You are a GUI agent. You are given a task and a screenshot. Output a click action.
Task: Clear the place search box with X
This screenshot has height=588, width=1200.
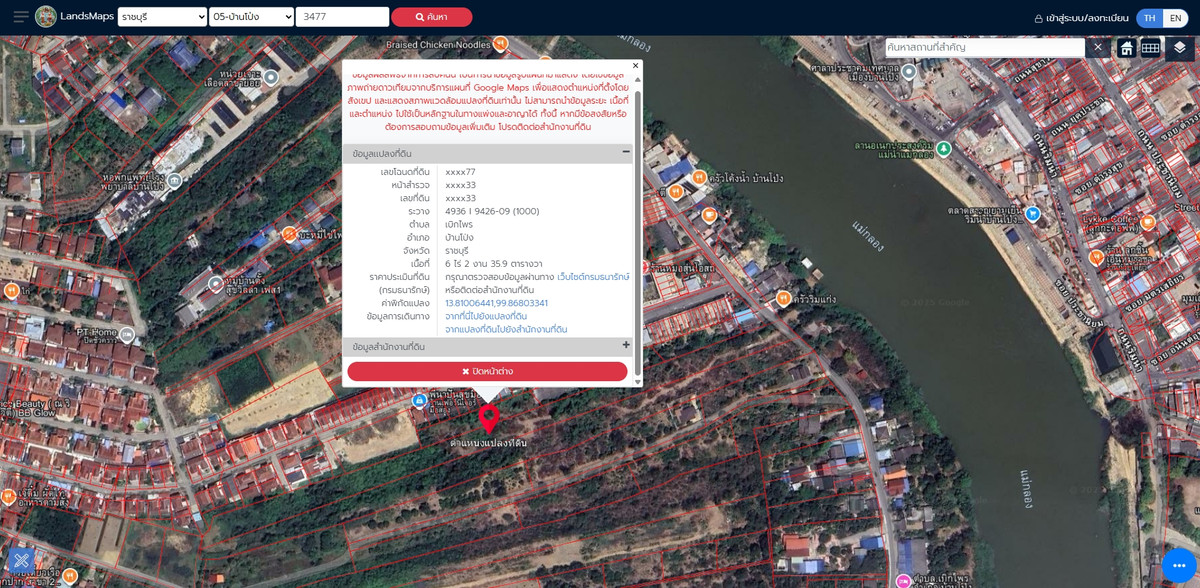[1097, 48]
